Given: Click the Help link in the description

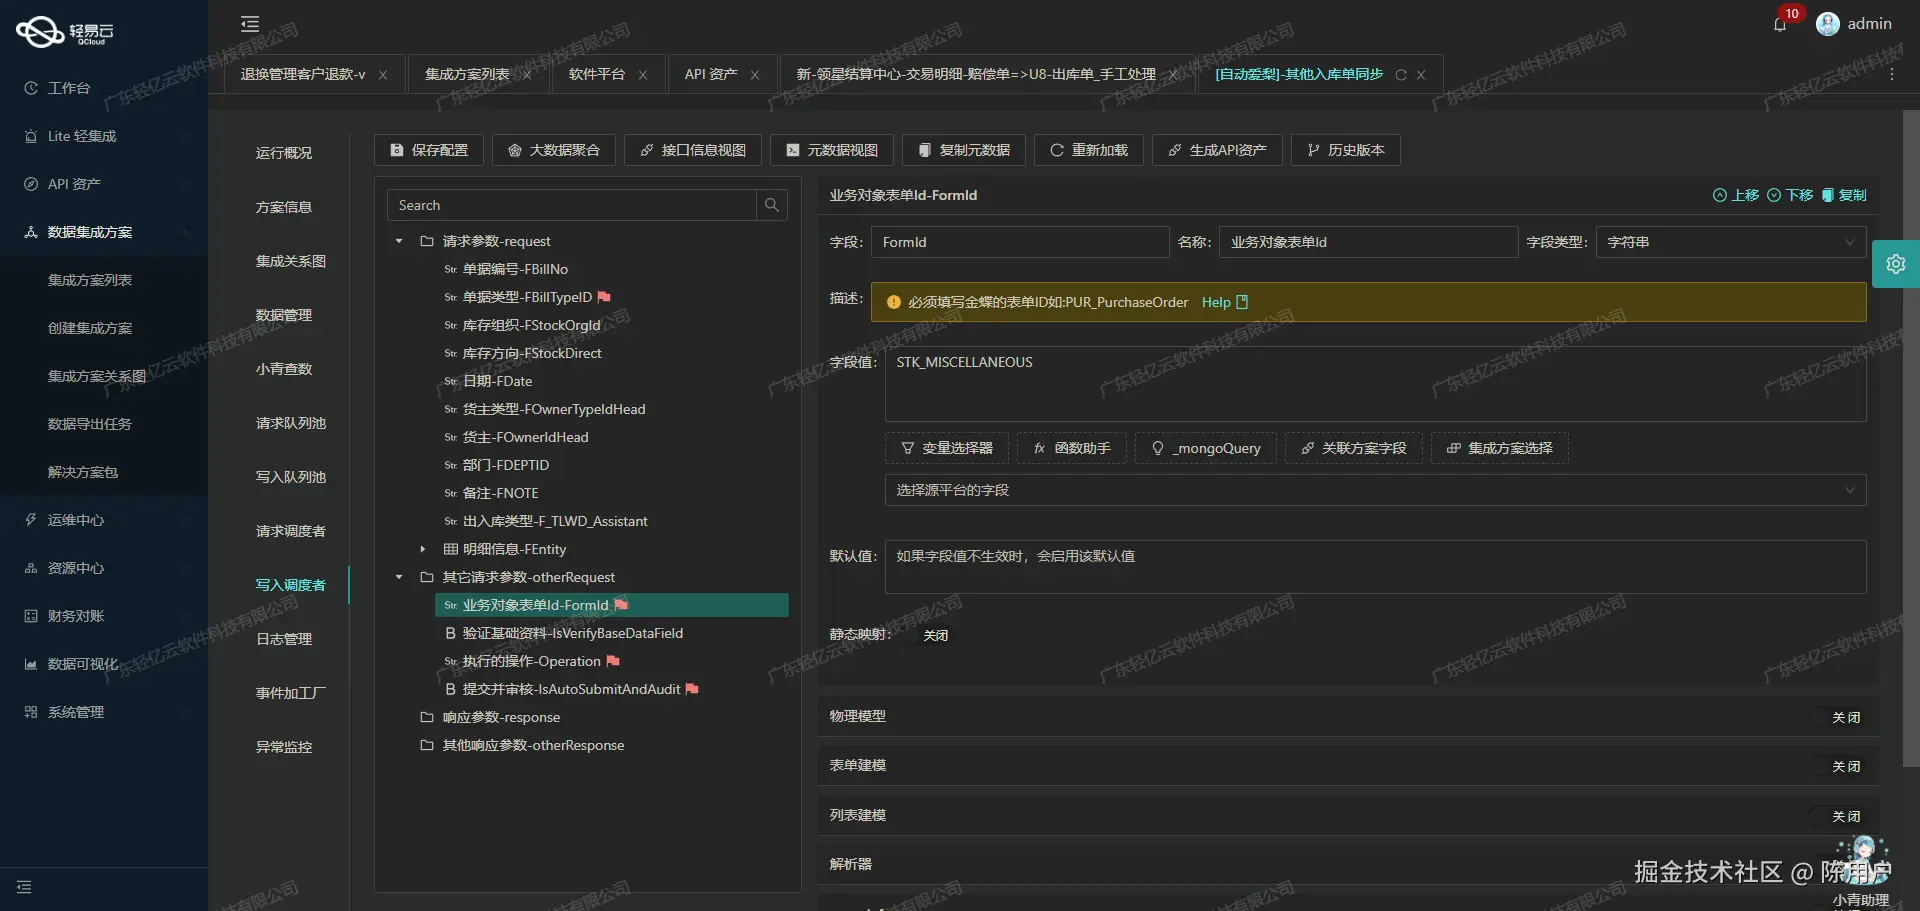Looking at the screenshot, I should [x=1216, y=302].
